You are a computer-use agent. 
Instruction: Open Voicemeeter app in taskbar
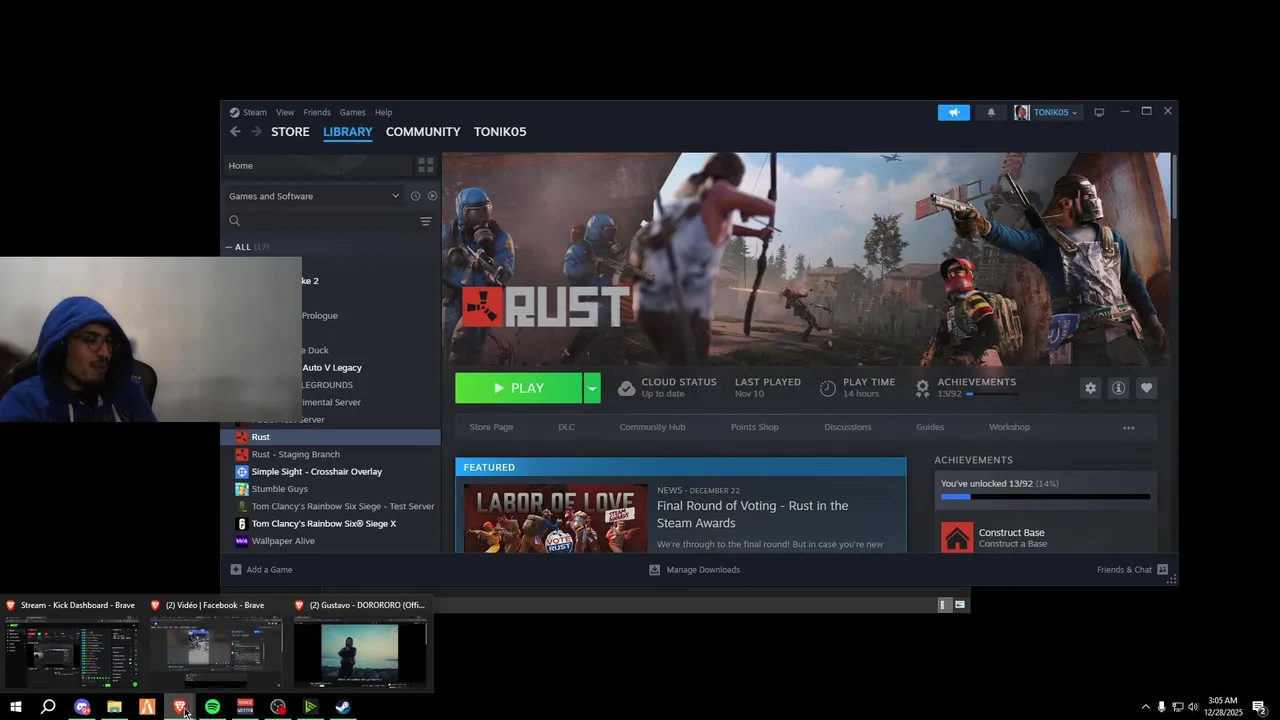click(245, 707)
